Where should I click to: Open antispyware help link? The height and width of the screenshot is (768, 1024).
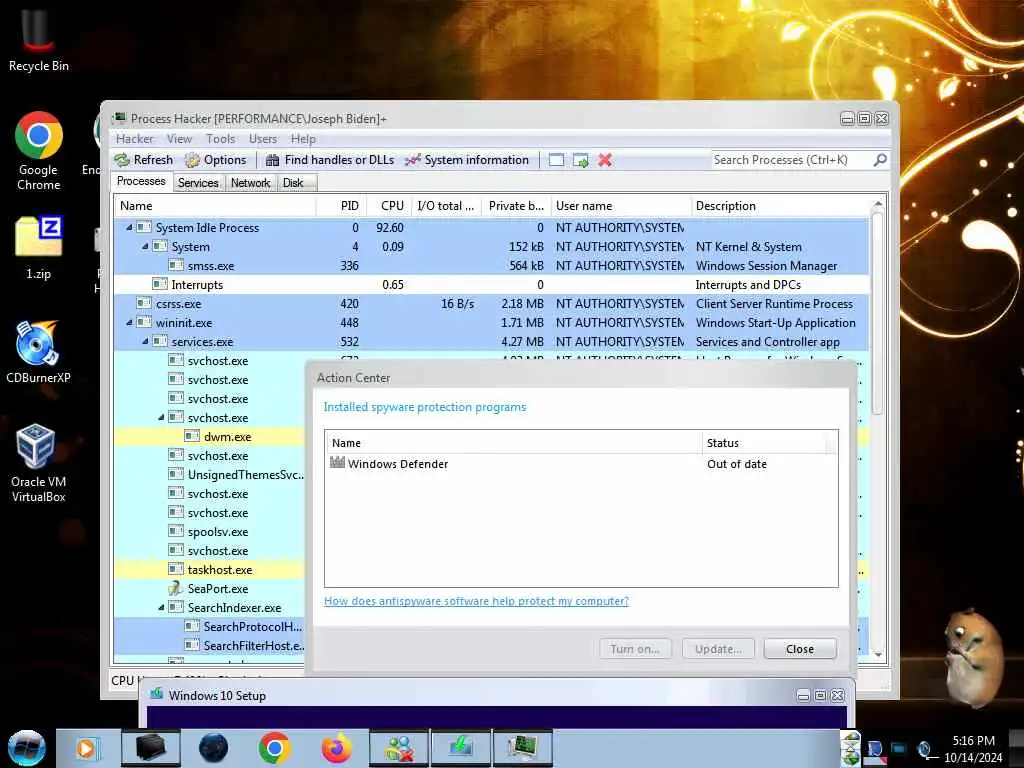[x=476, y=601]
